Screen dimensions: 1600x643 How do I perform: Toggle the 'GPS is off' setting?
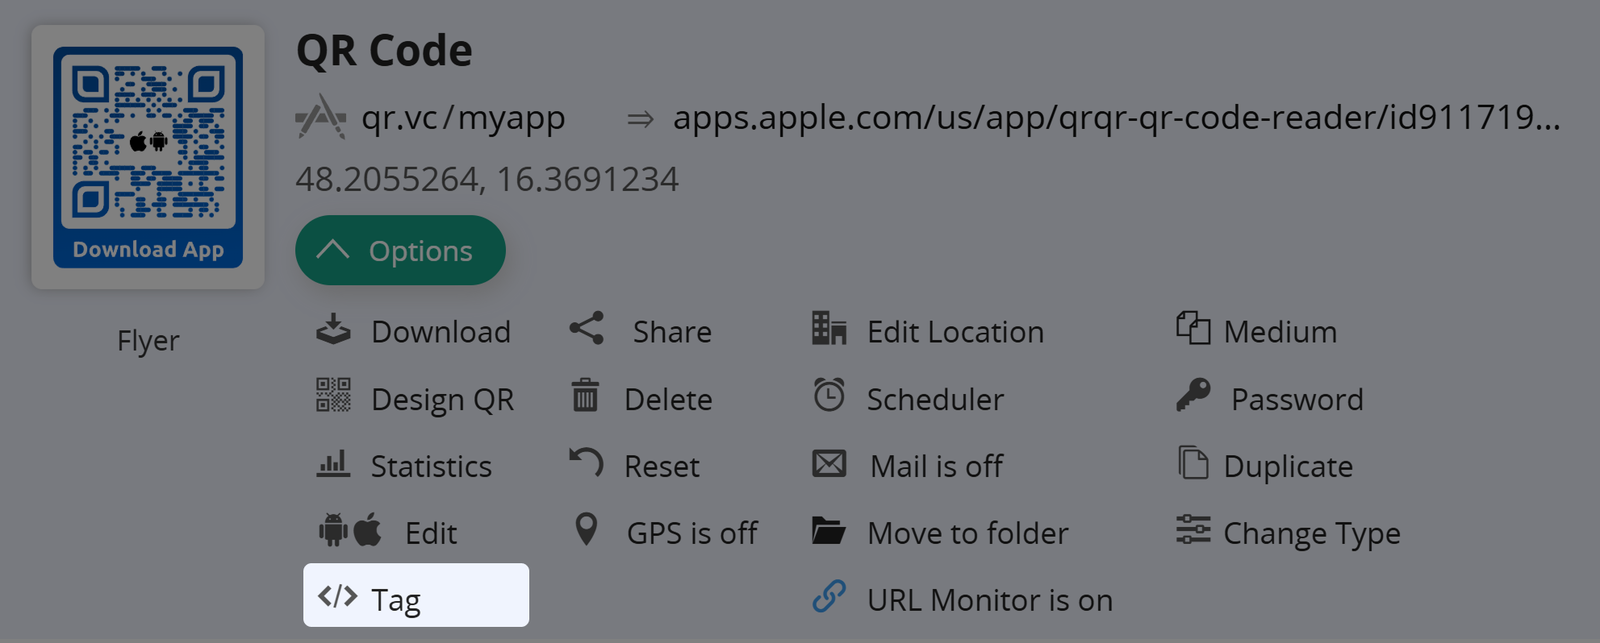[691, 533]
